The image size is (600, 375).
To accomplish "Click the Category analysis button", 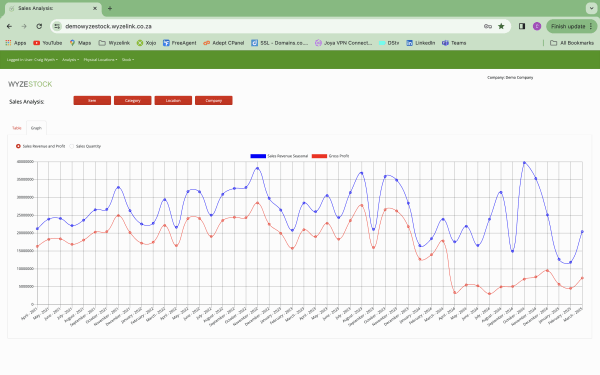I will coord(133,100).
